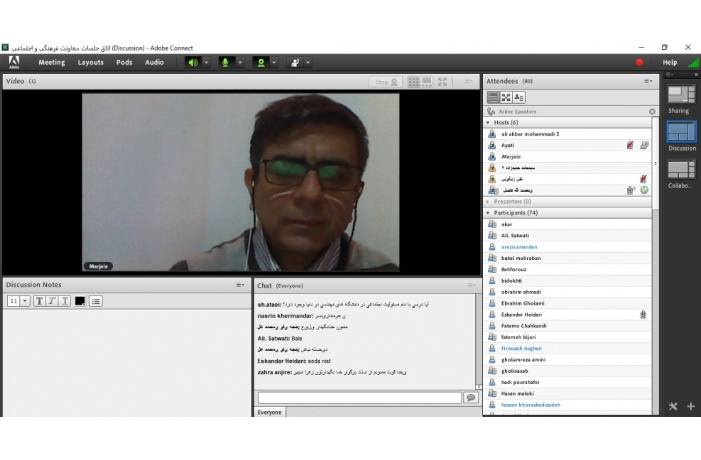
Task: Collapse the Participants (74) group
Action: point(488,213)
